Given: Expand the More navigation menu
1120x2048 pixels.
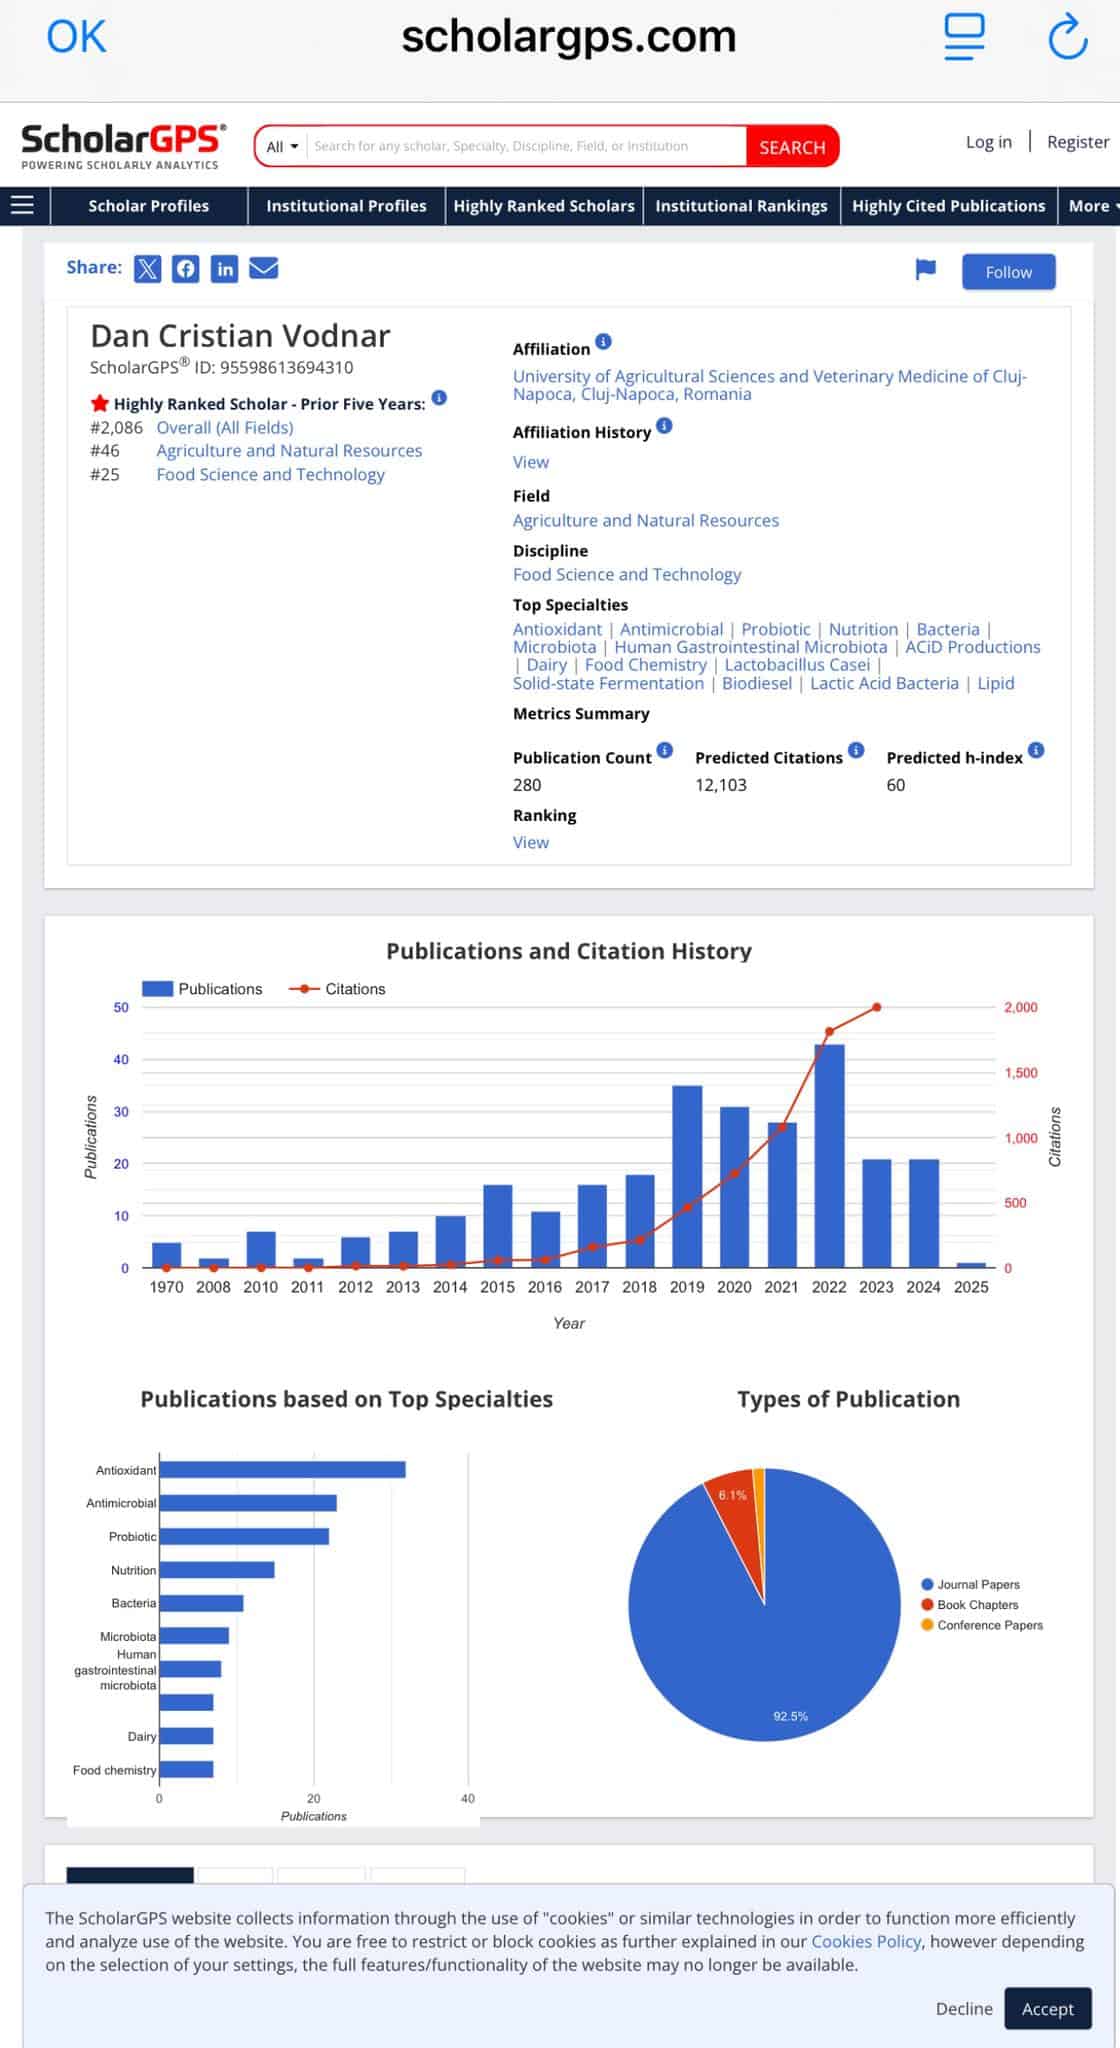Looking at the screenshot, I should (1089, 206).
